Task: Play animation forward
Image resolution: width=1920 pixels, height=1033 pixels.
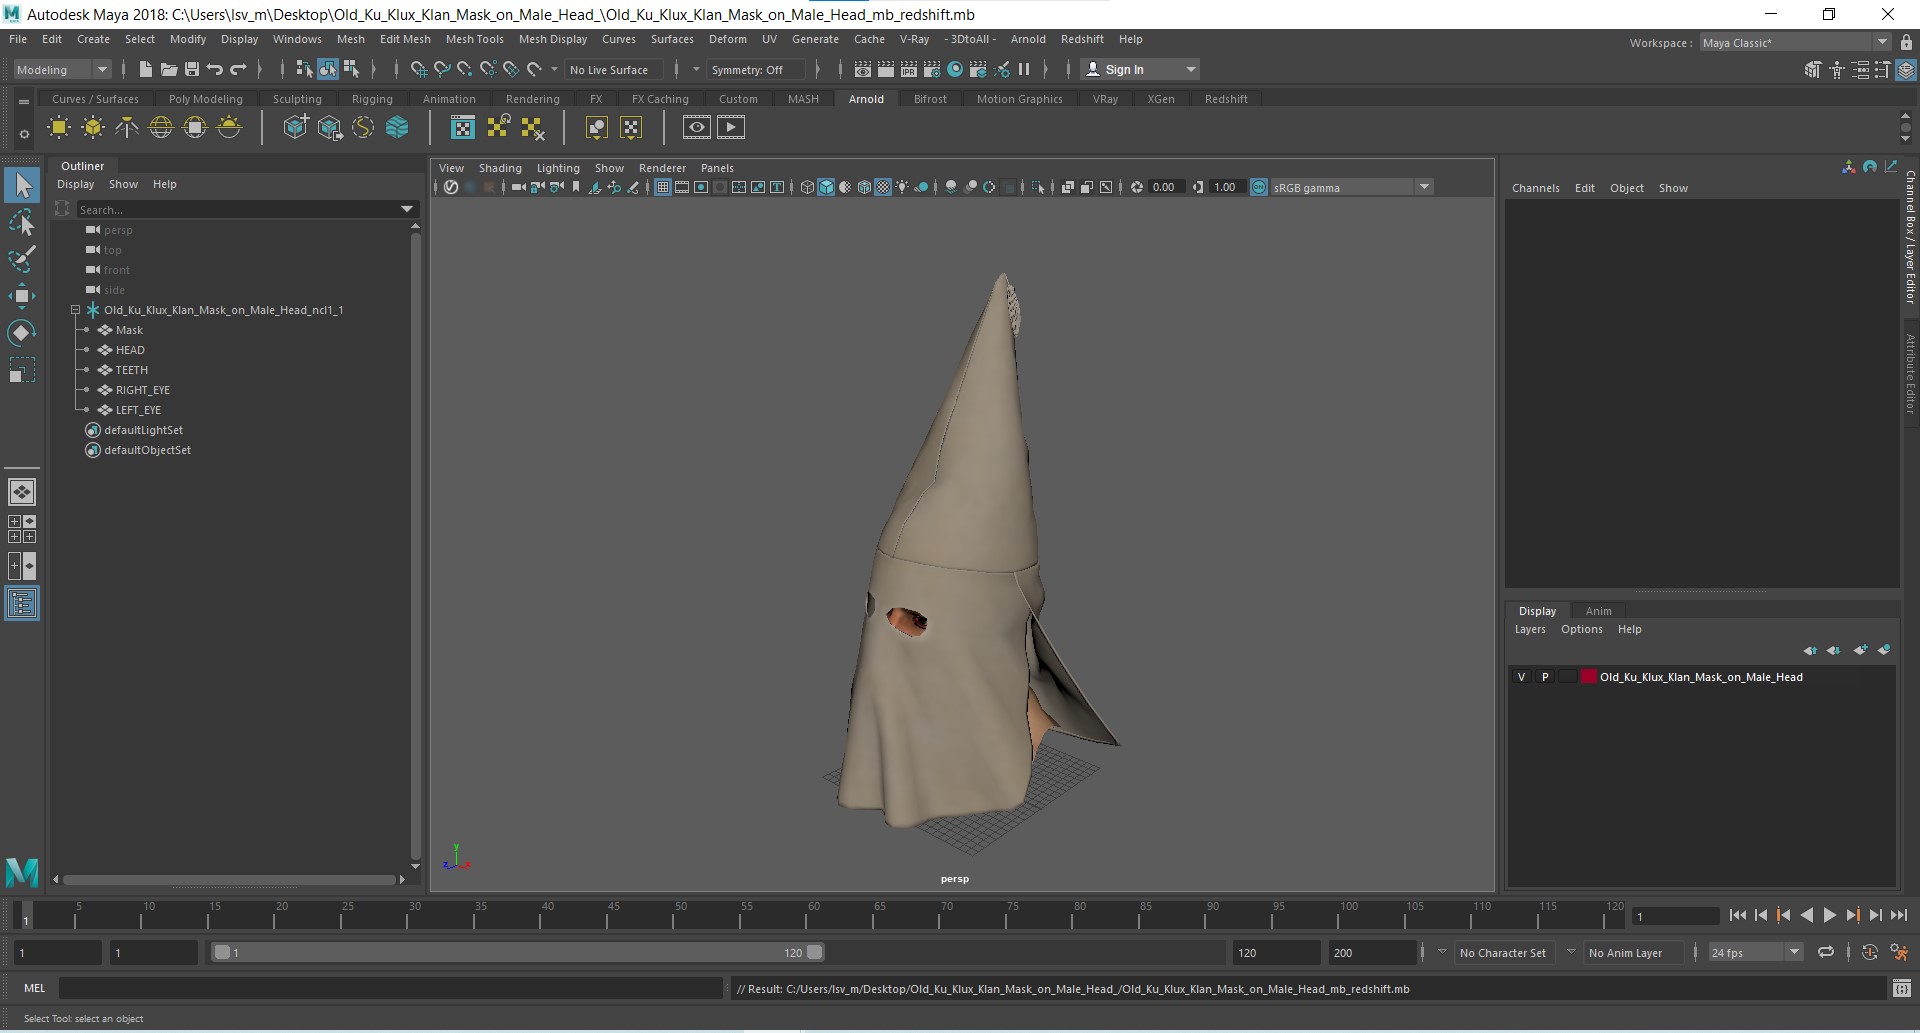Action: point(1829,915)
